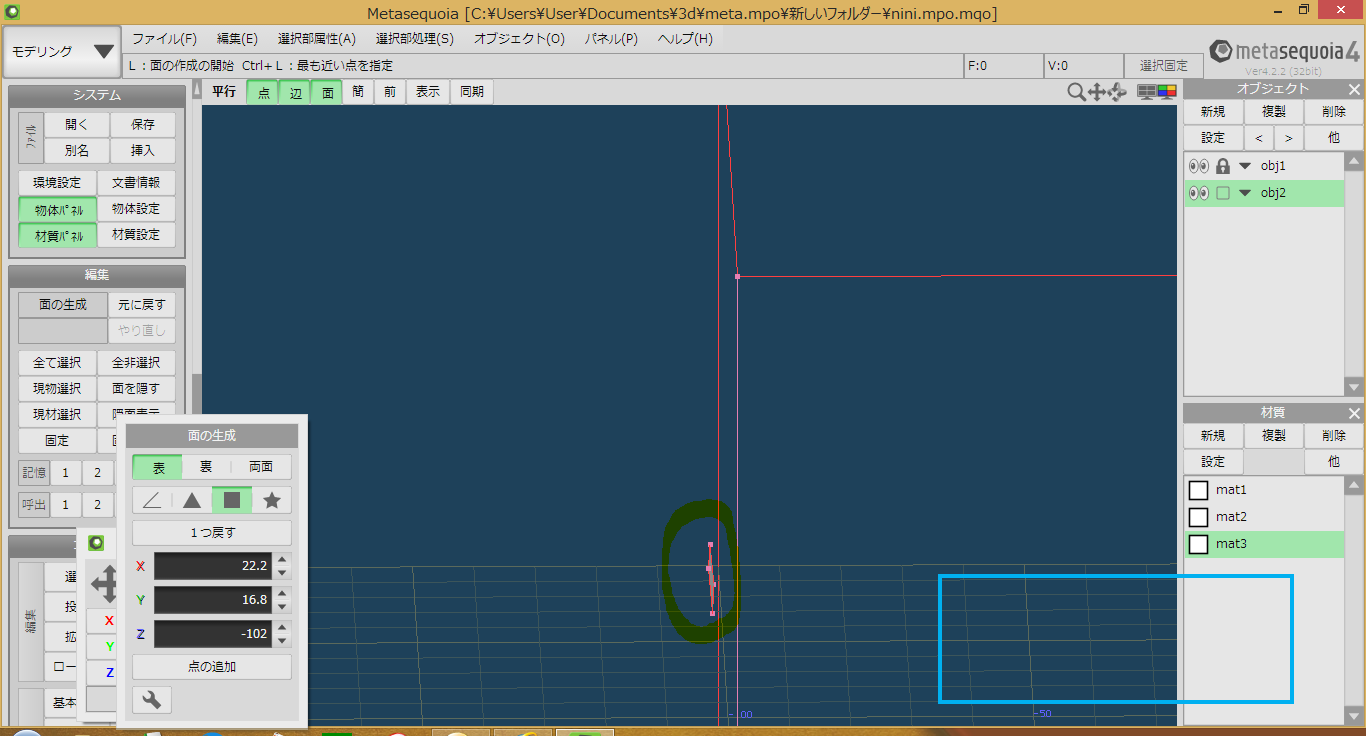Click the four-arrow pan view icon
This screenshot has height=736, width=1366.
pos(1096,92)
